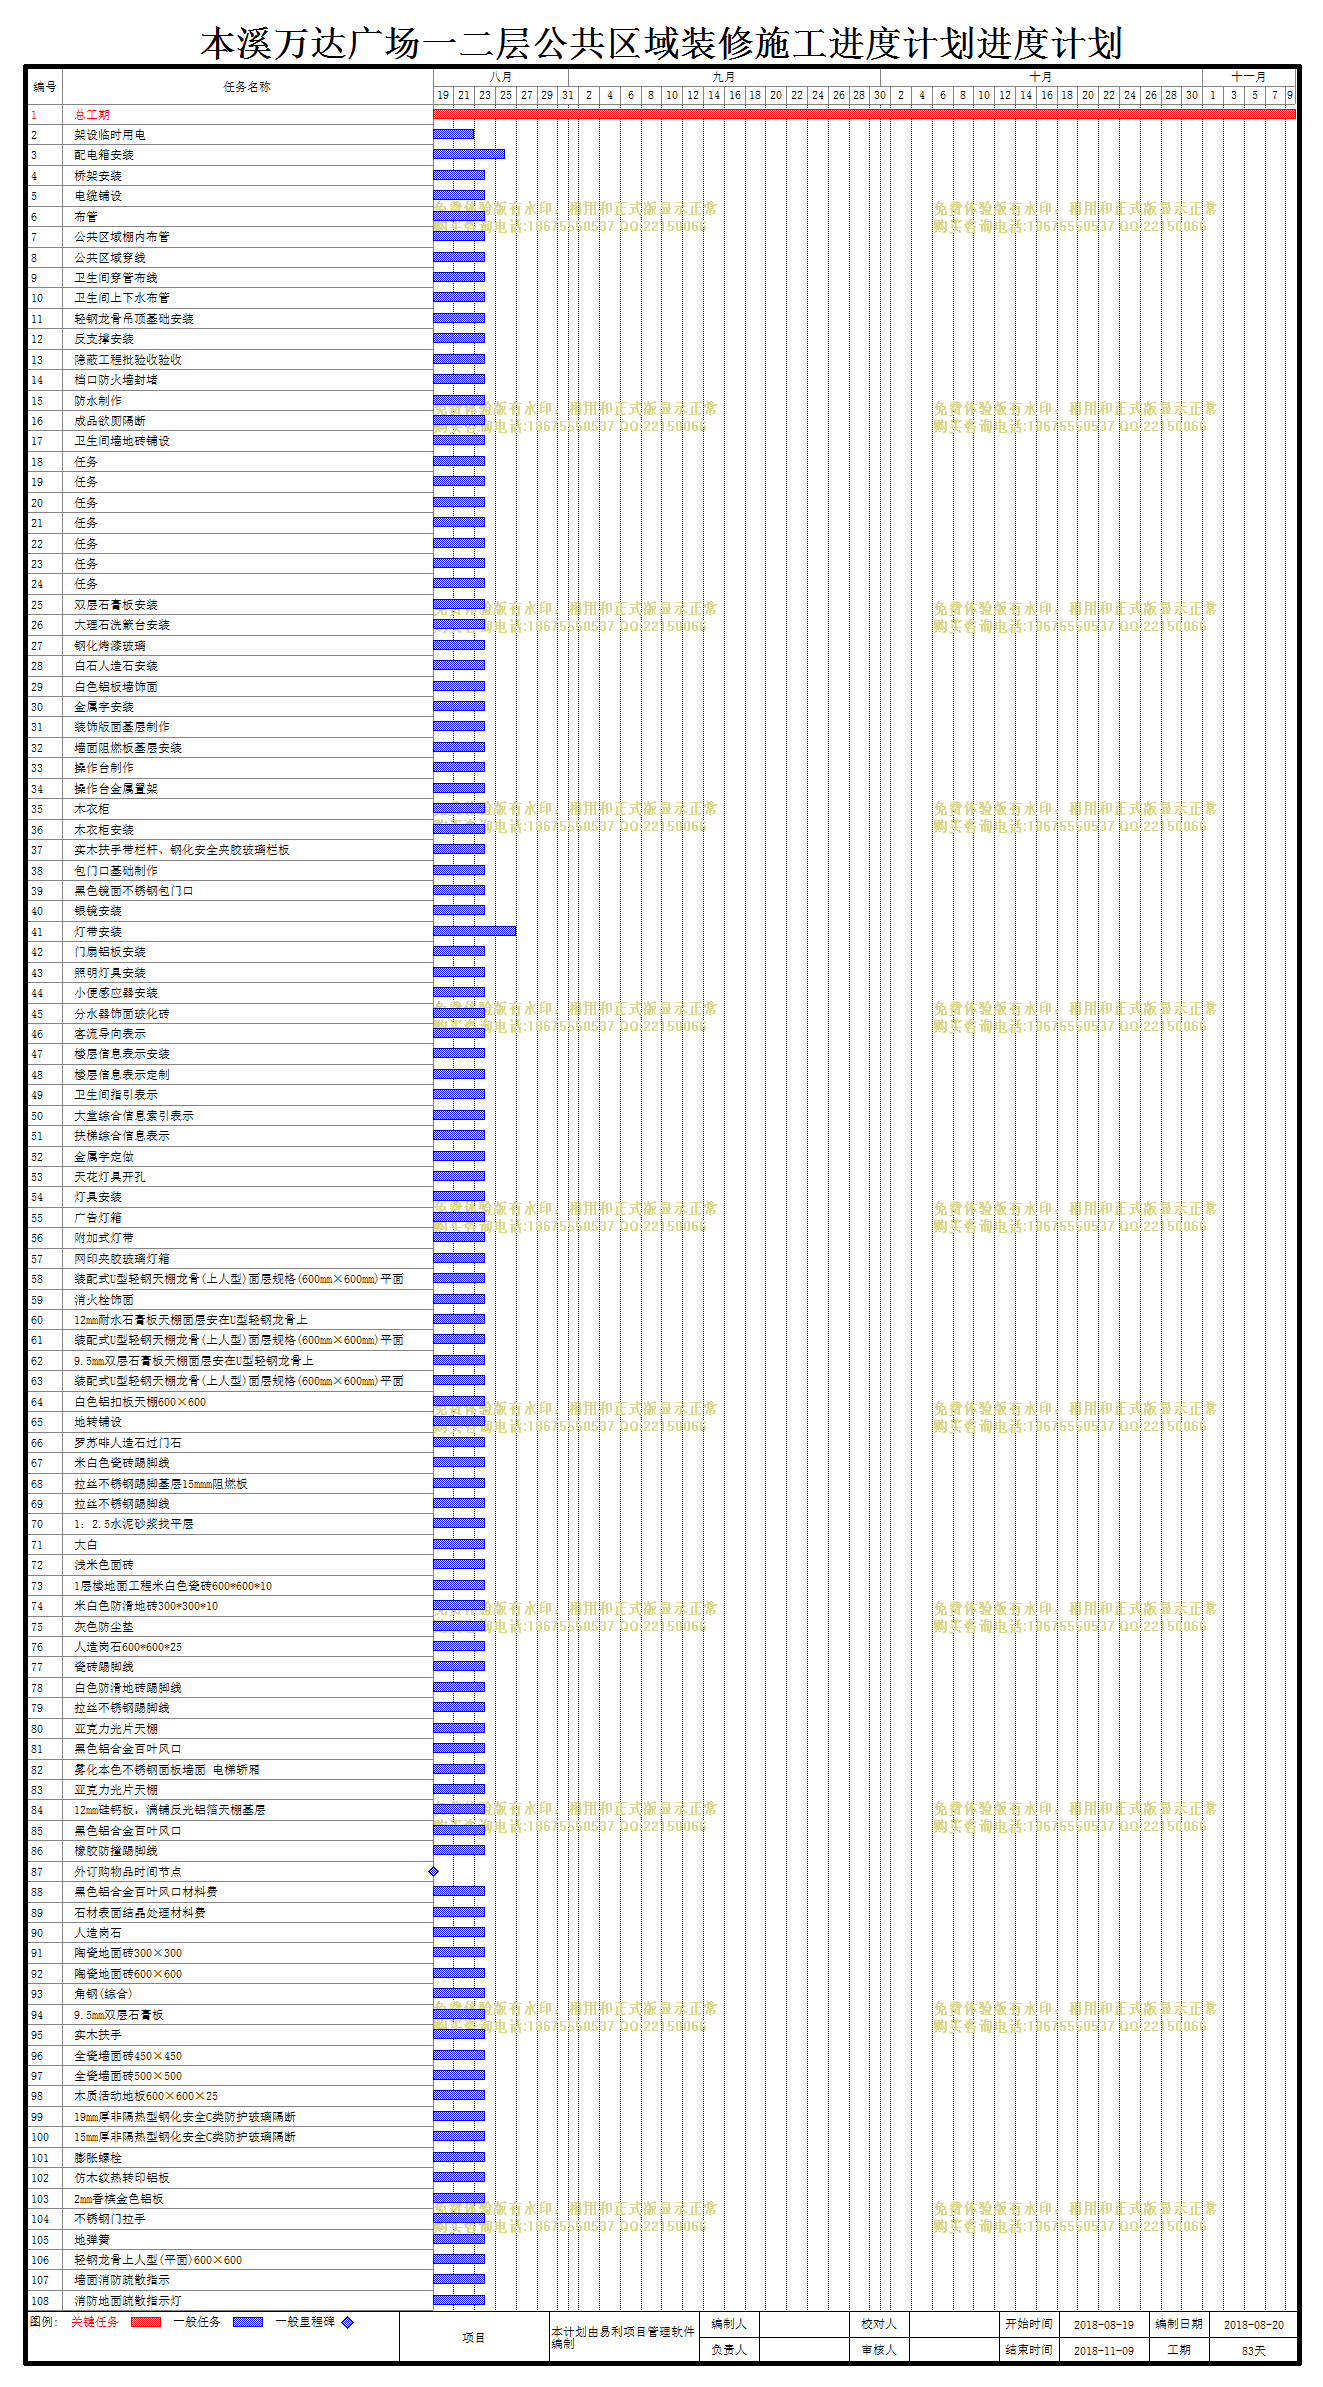This screenshot has width=1323, height=2387.
Task: Click the 任务名称 column header
Action: tap(247, 87)
